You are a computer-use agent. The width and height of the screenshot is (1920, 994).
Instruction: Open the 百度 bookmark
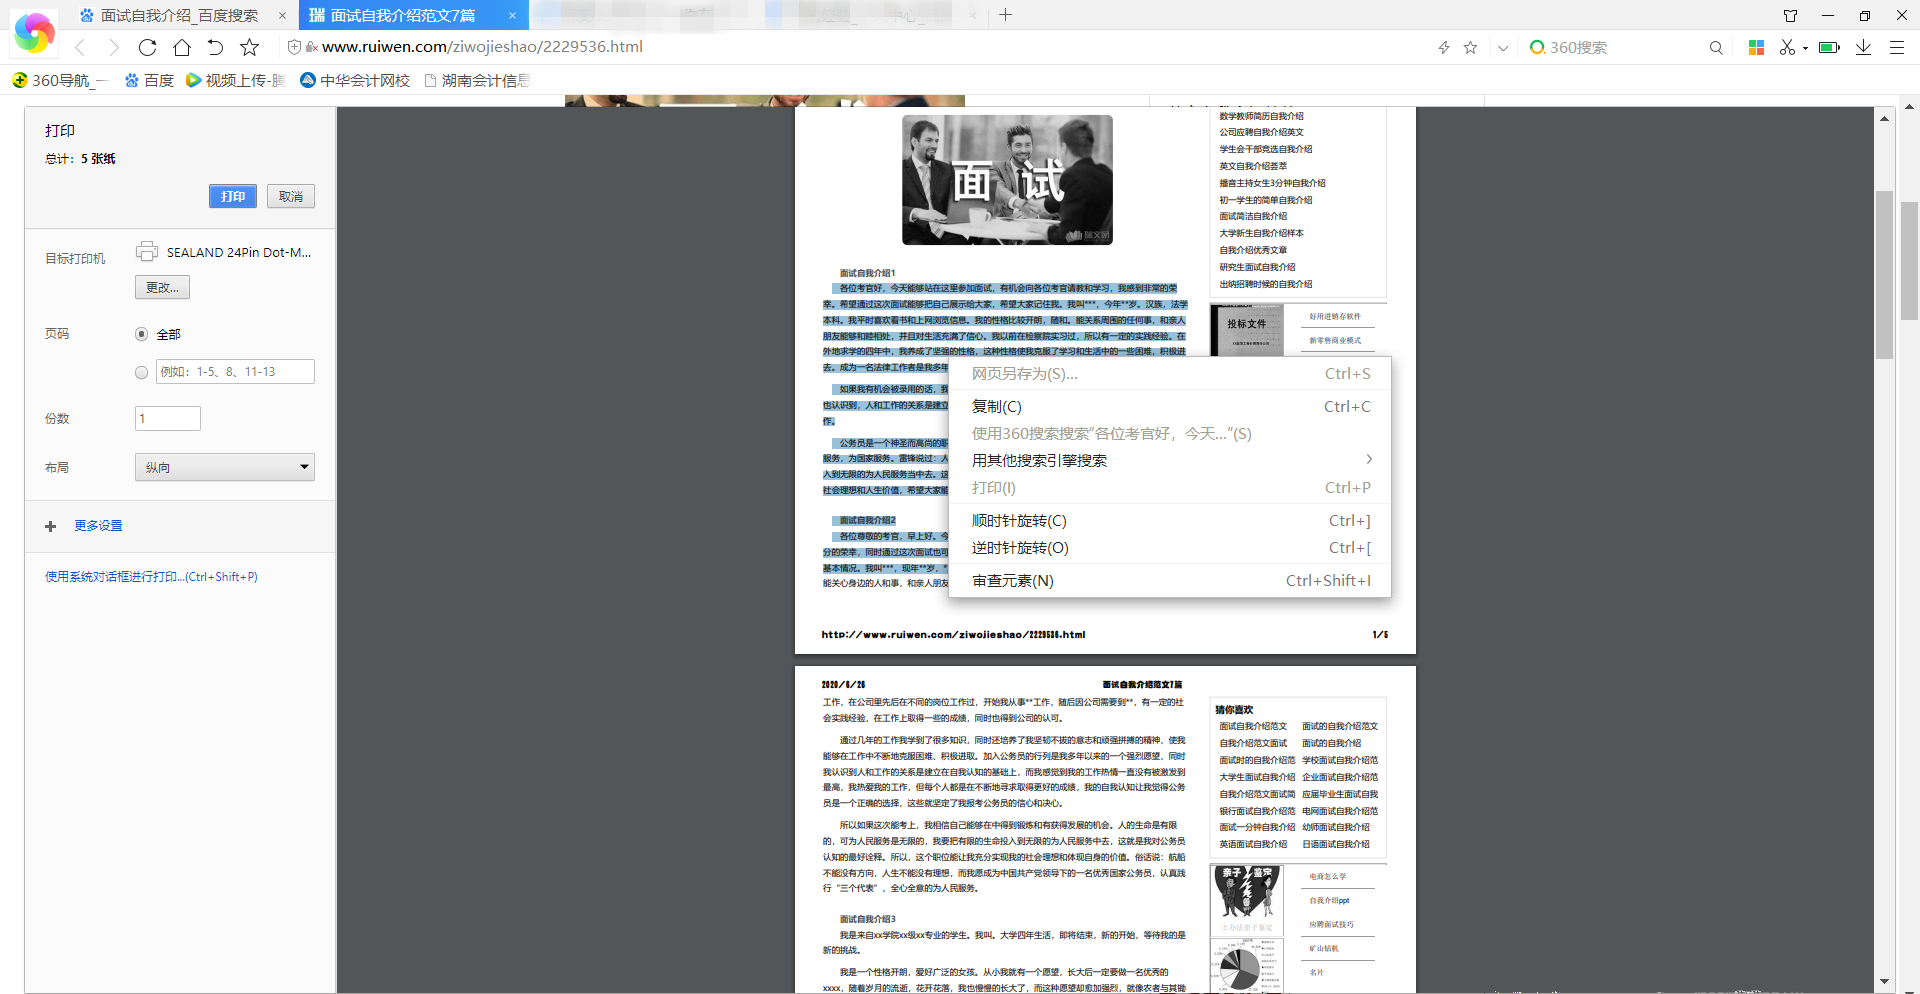coord(149,80)
